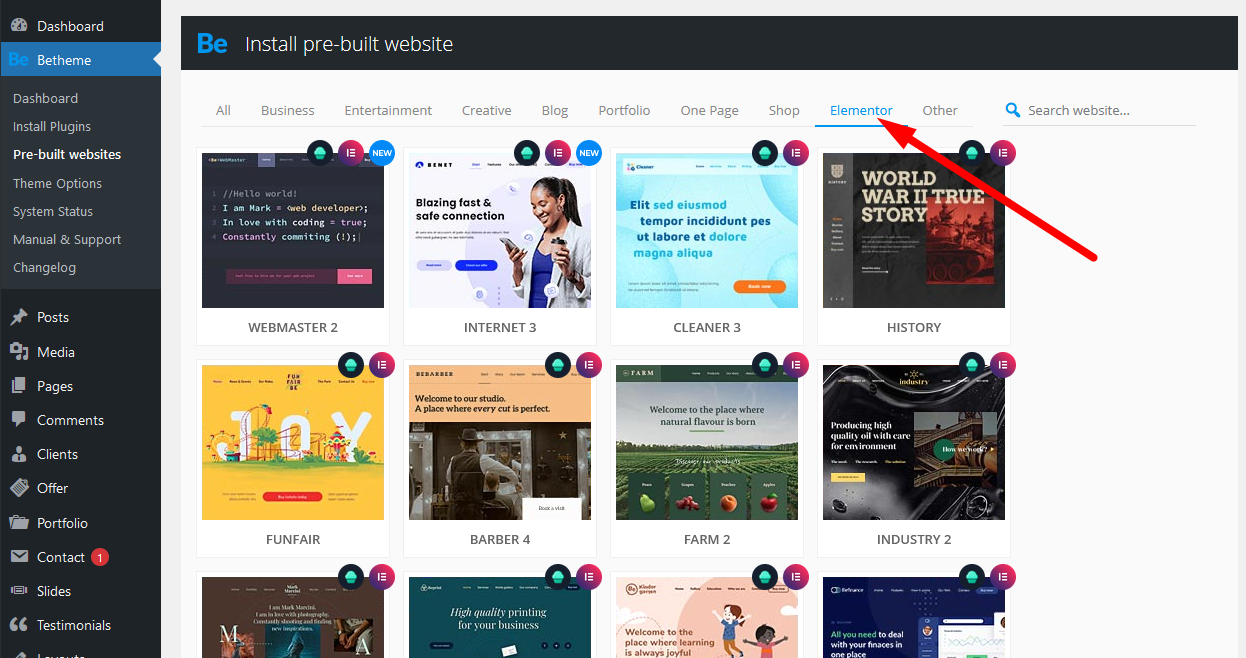Viewport: 1246px width, 658px height.
Task: Click the 'FARM 2' title text
Action: (707, 539)
